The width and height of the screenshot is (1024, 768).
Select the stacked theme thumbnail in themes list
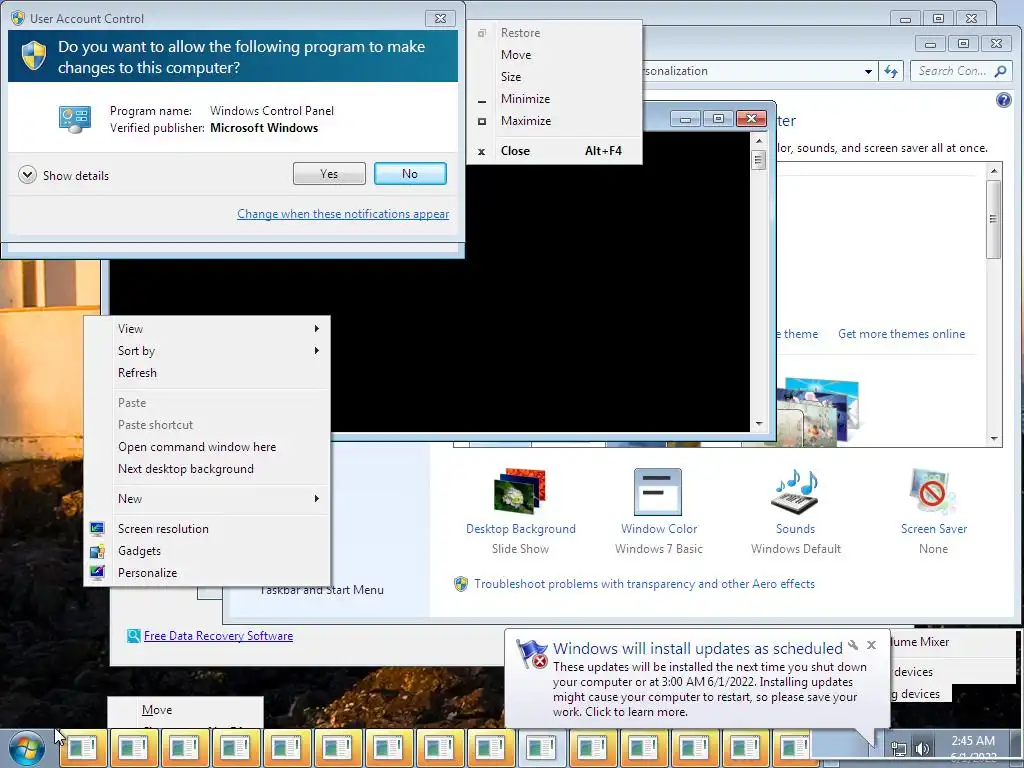817,411
